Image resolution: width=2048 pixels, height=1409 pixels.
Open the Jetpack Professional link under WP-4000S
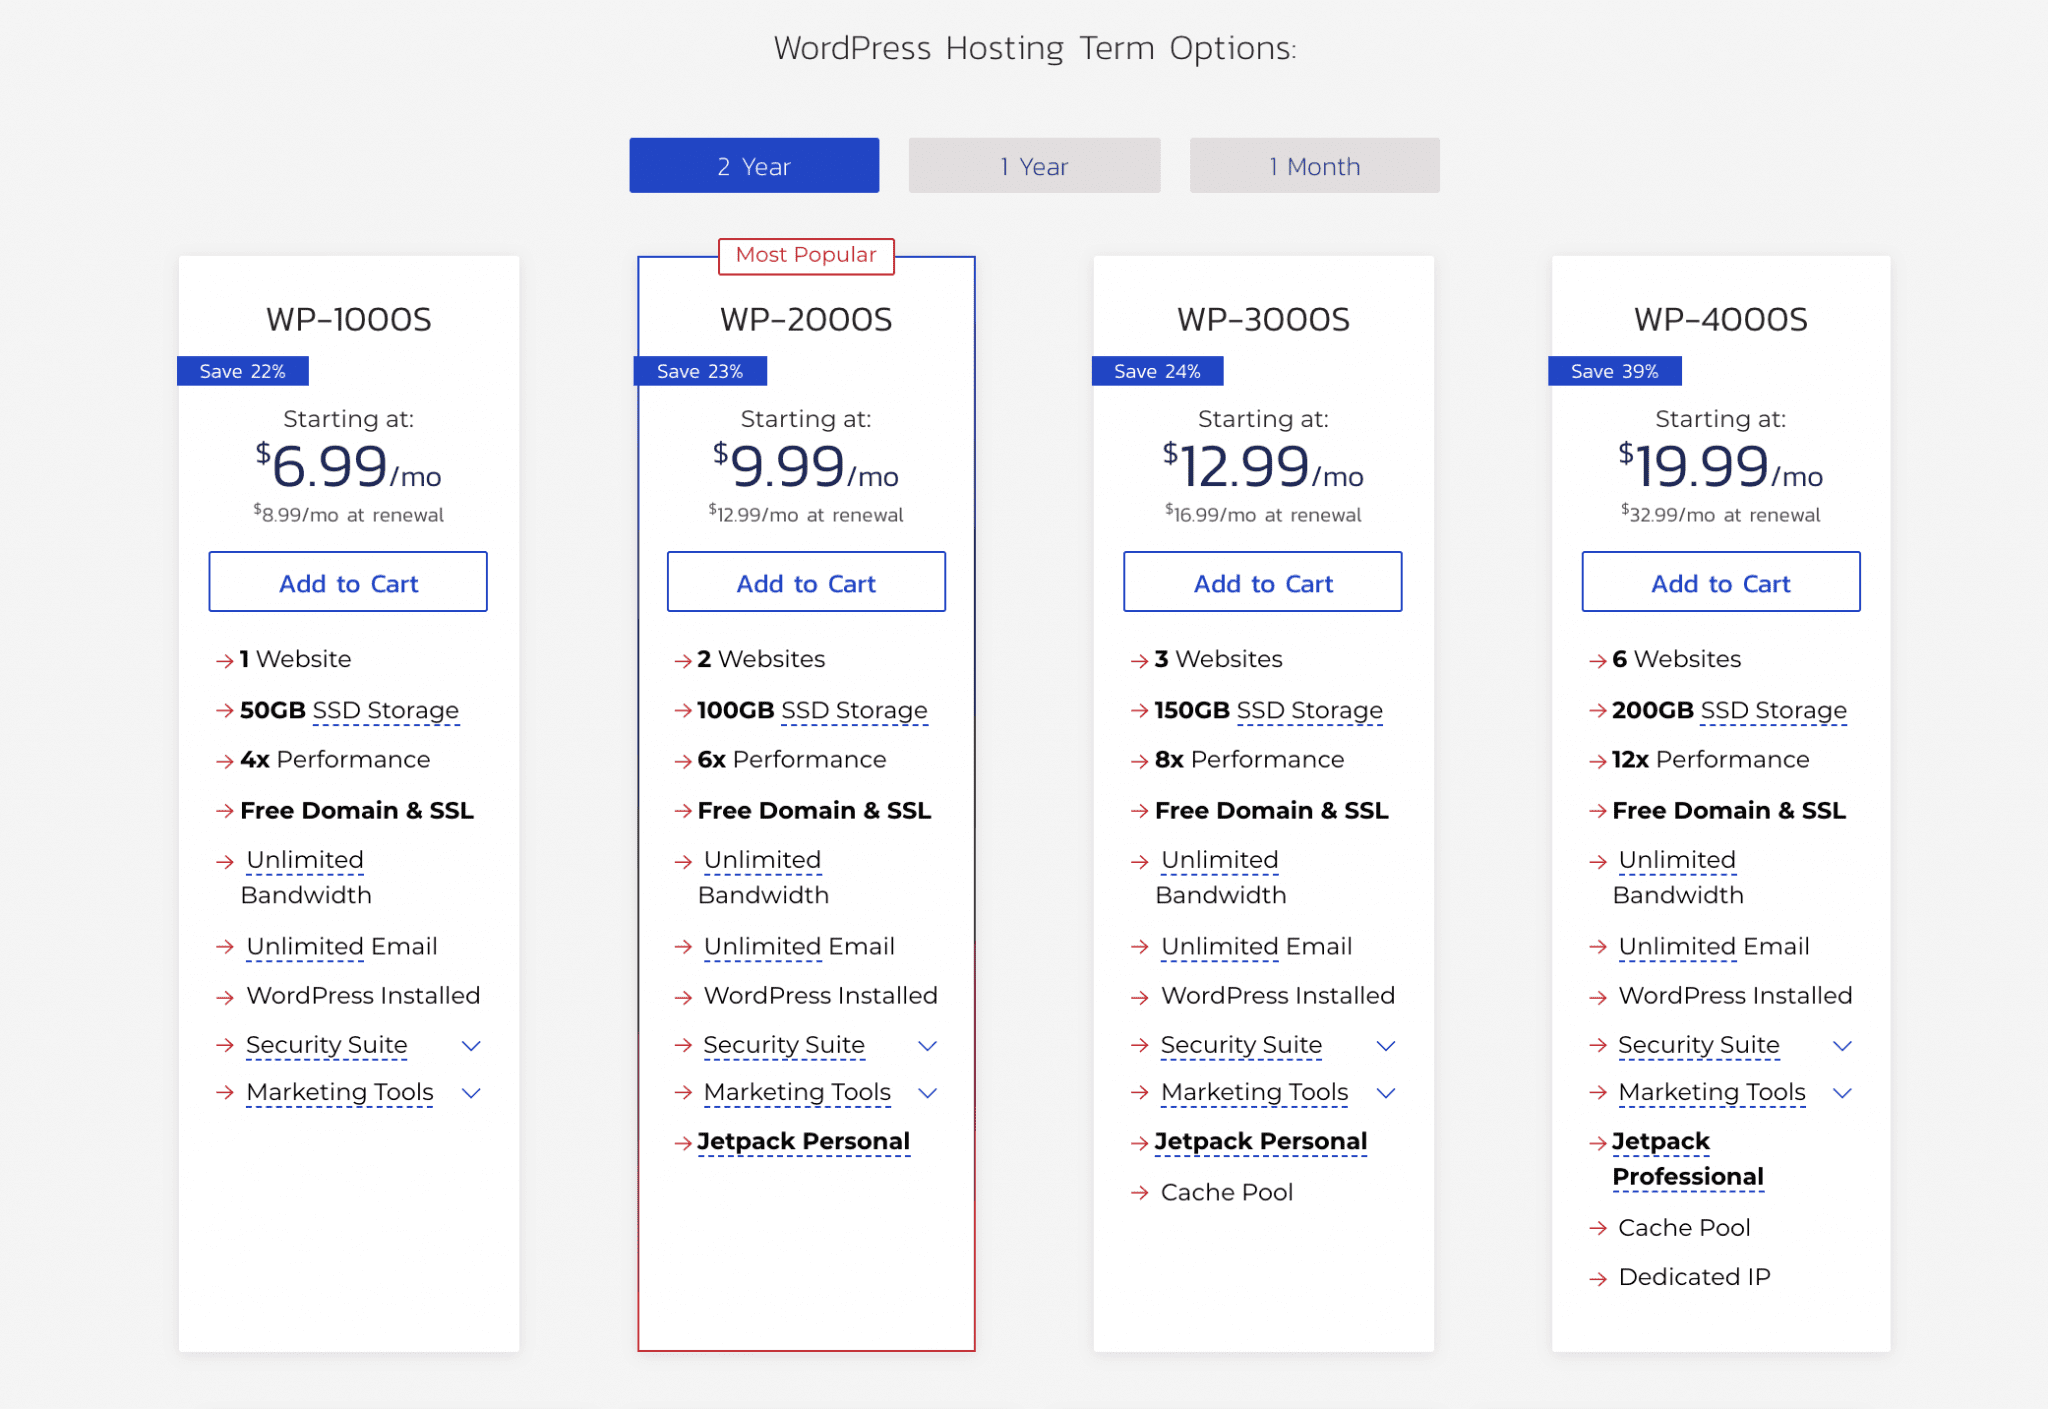pos(1688,1158)
